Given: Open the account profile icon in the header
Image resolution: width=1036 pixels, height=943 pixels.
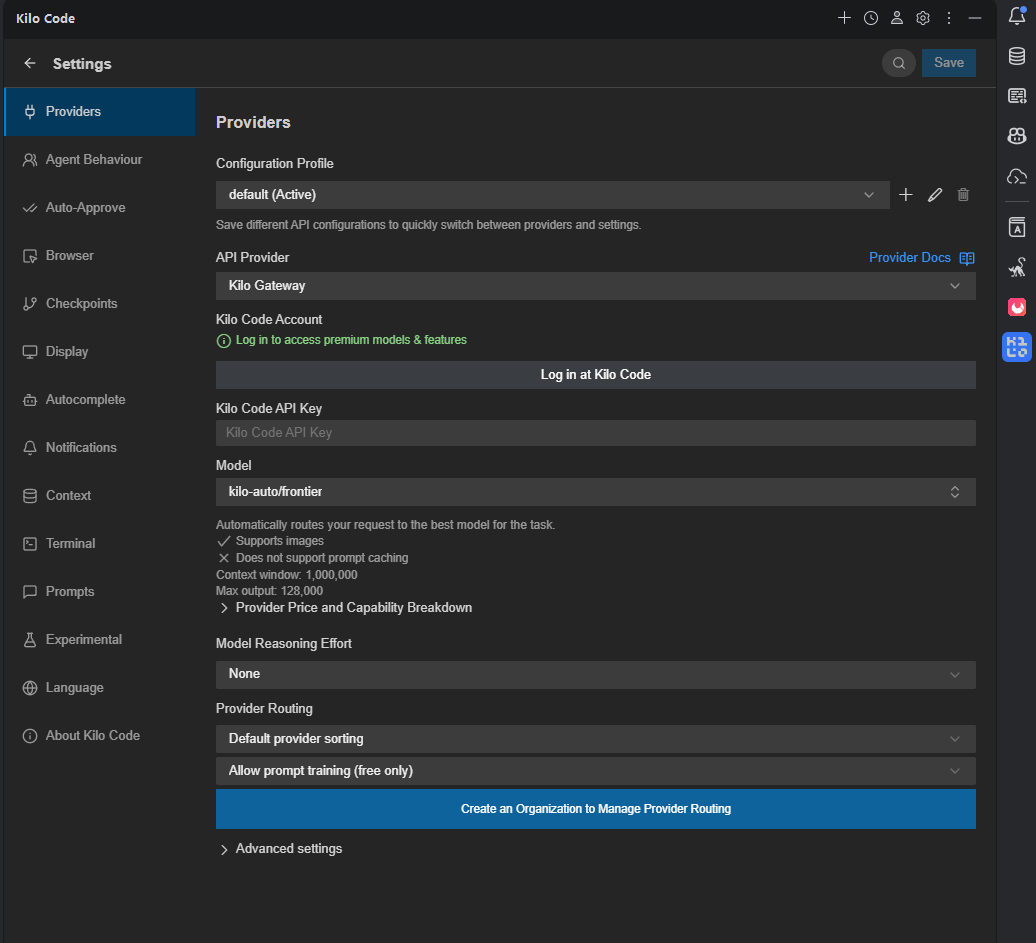Looking at the screenshot, I should click(896, 17).
